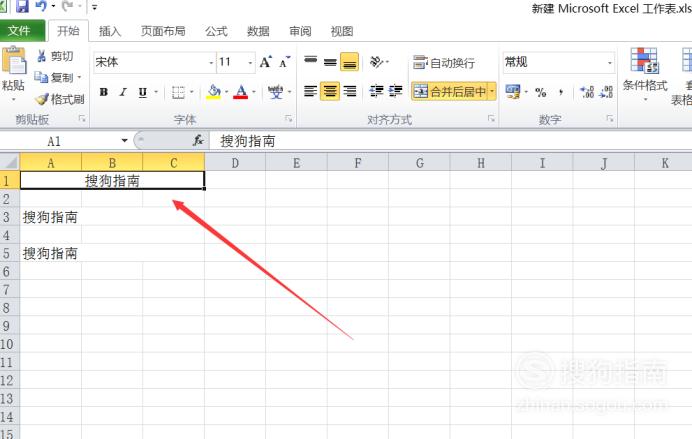
Task: Open the 常规 number format dropdown
Action: (610, 63)
